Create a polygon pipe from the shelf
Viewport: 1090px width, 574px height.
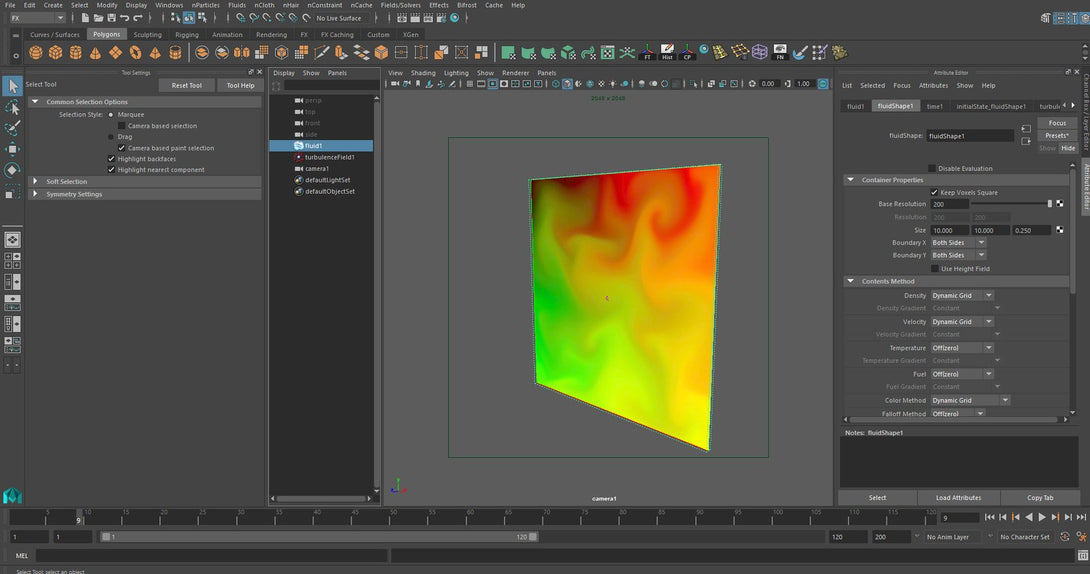pos(175,53)
